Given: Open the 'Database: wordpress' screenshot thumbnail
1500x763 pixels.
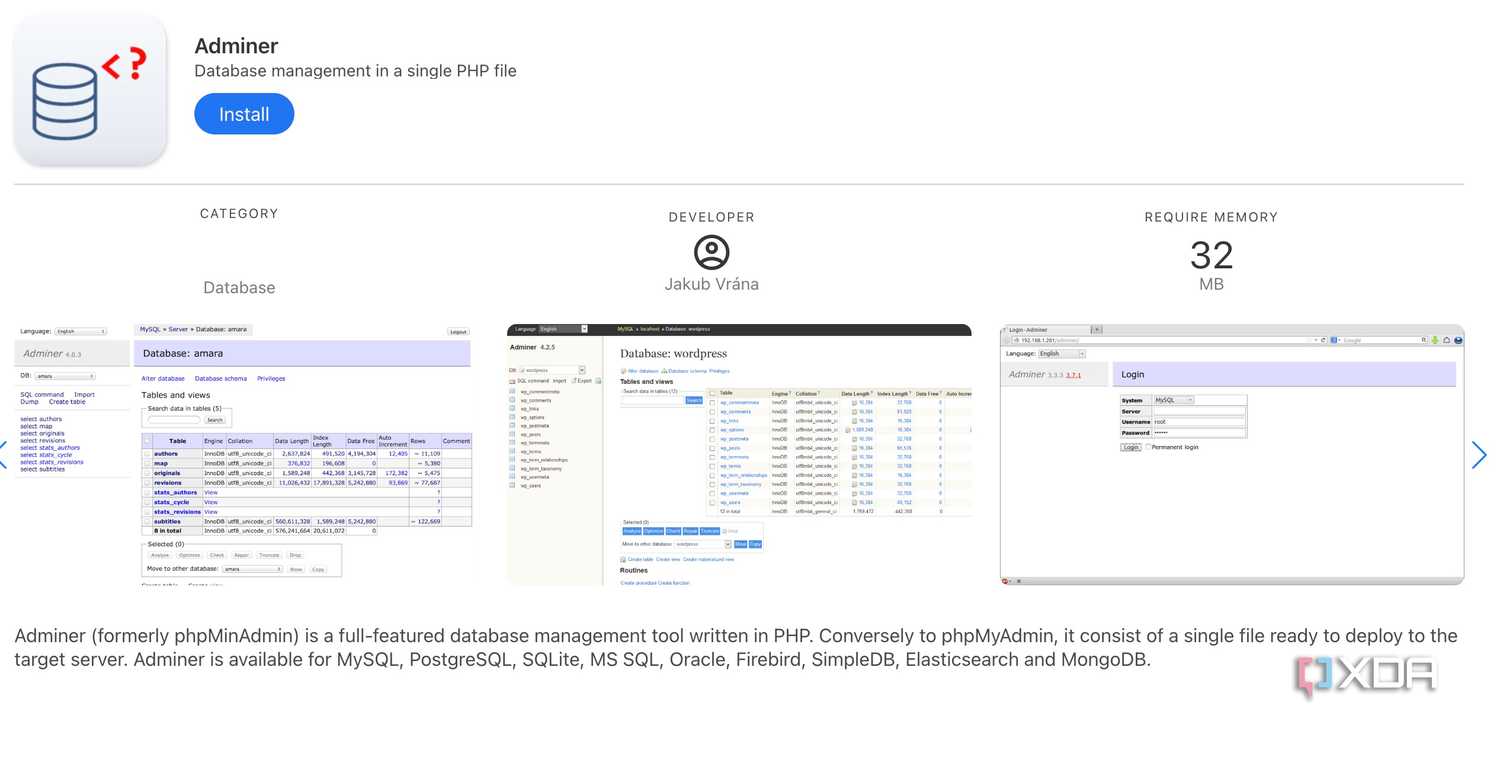Looking at the screenshot, I should point(739,454).
